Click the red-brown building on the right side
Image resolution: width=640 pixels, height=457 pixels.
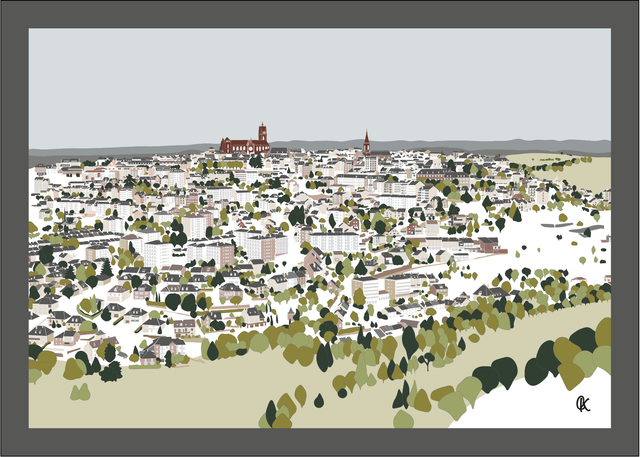[489, 244]
